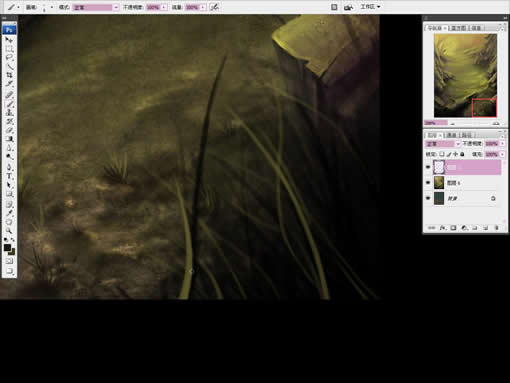Open the brush mode dropdown in options bar
This screenshot has height=383, width=510.
pos(96,7)
